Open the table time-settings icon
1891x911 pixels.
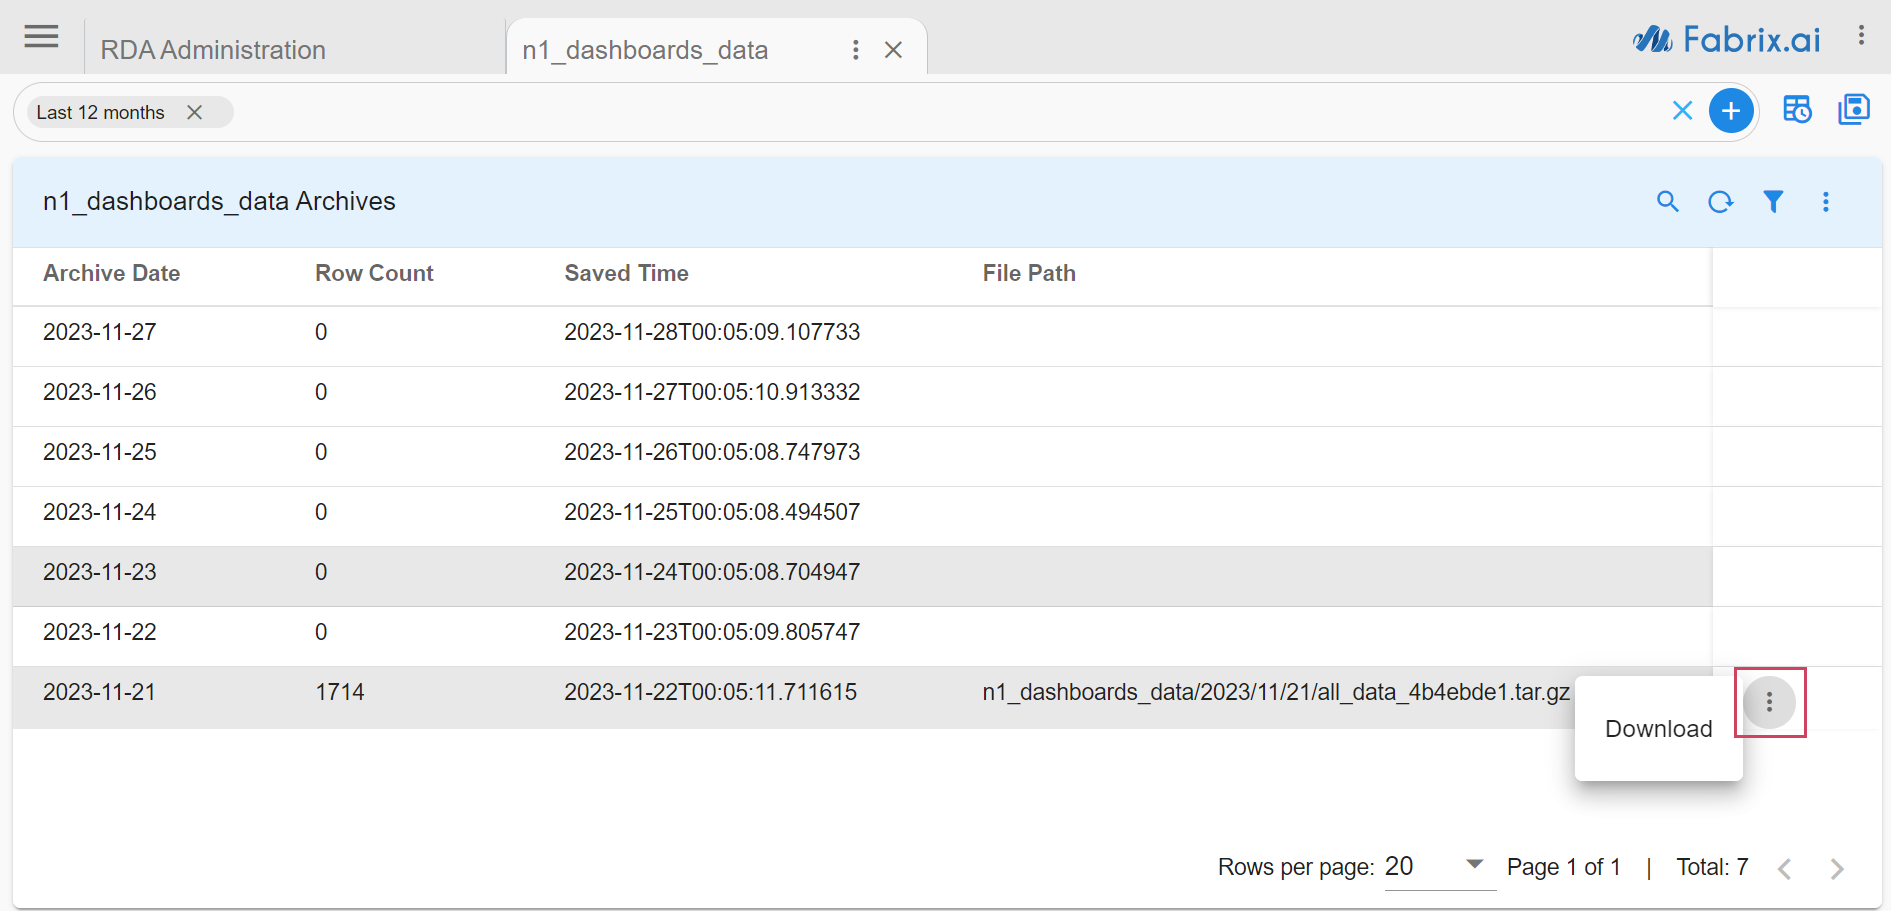coord(1797,110)
